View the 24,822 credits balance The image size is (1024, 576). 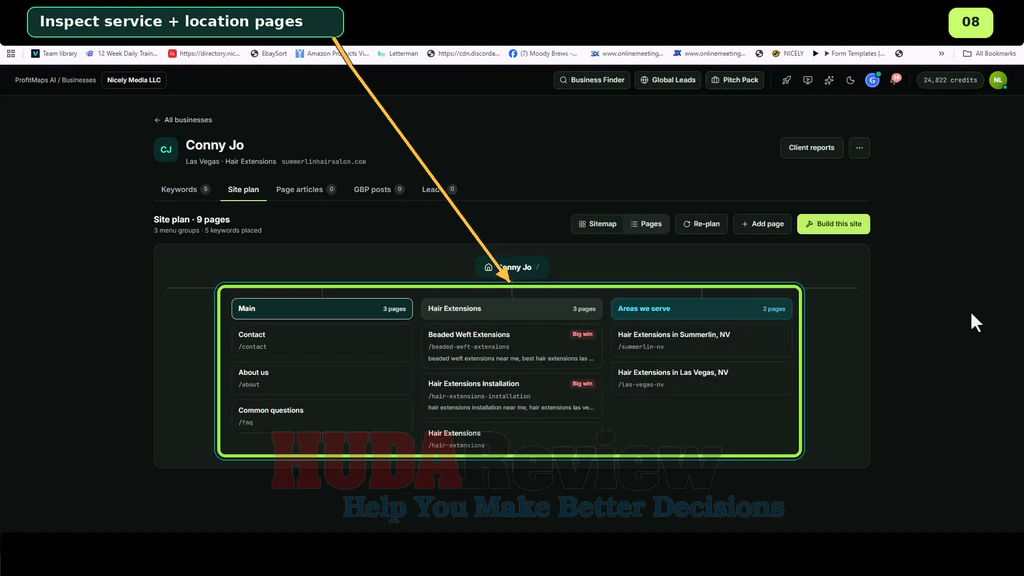coord(950,80)
